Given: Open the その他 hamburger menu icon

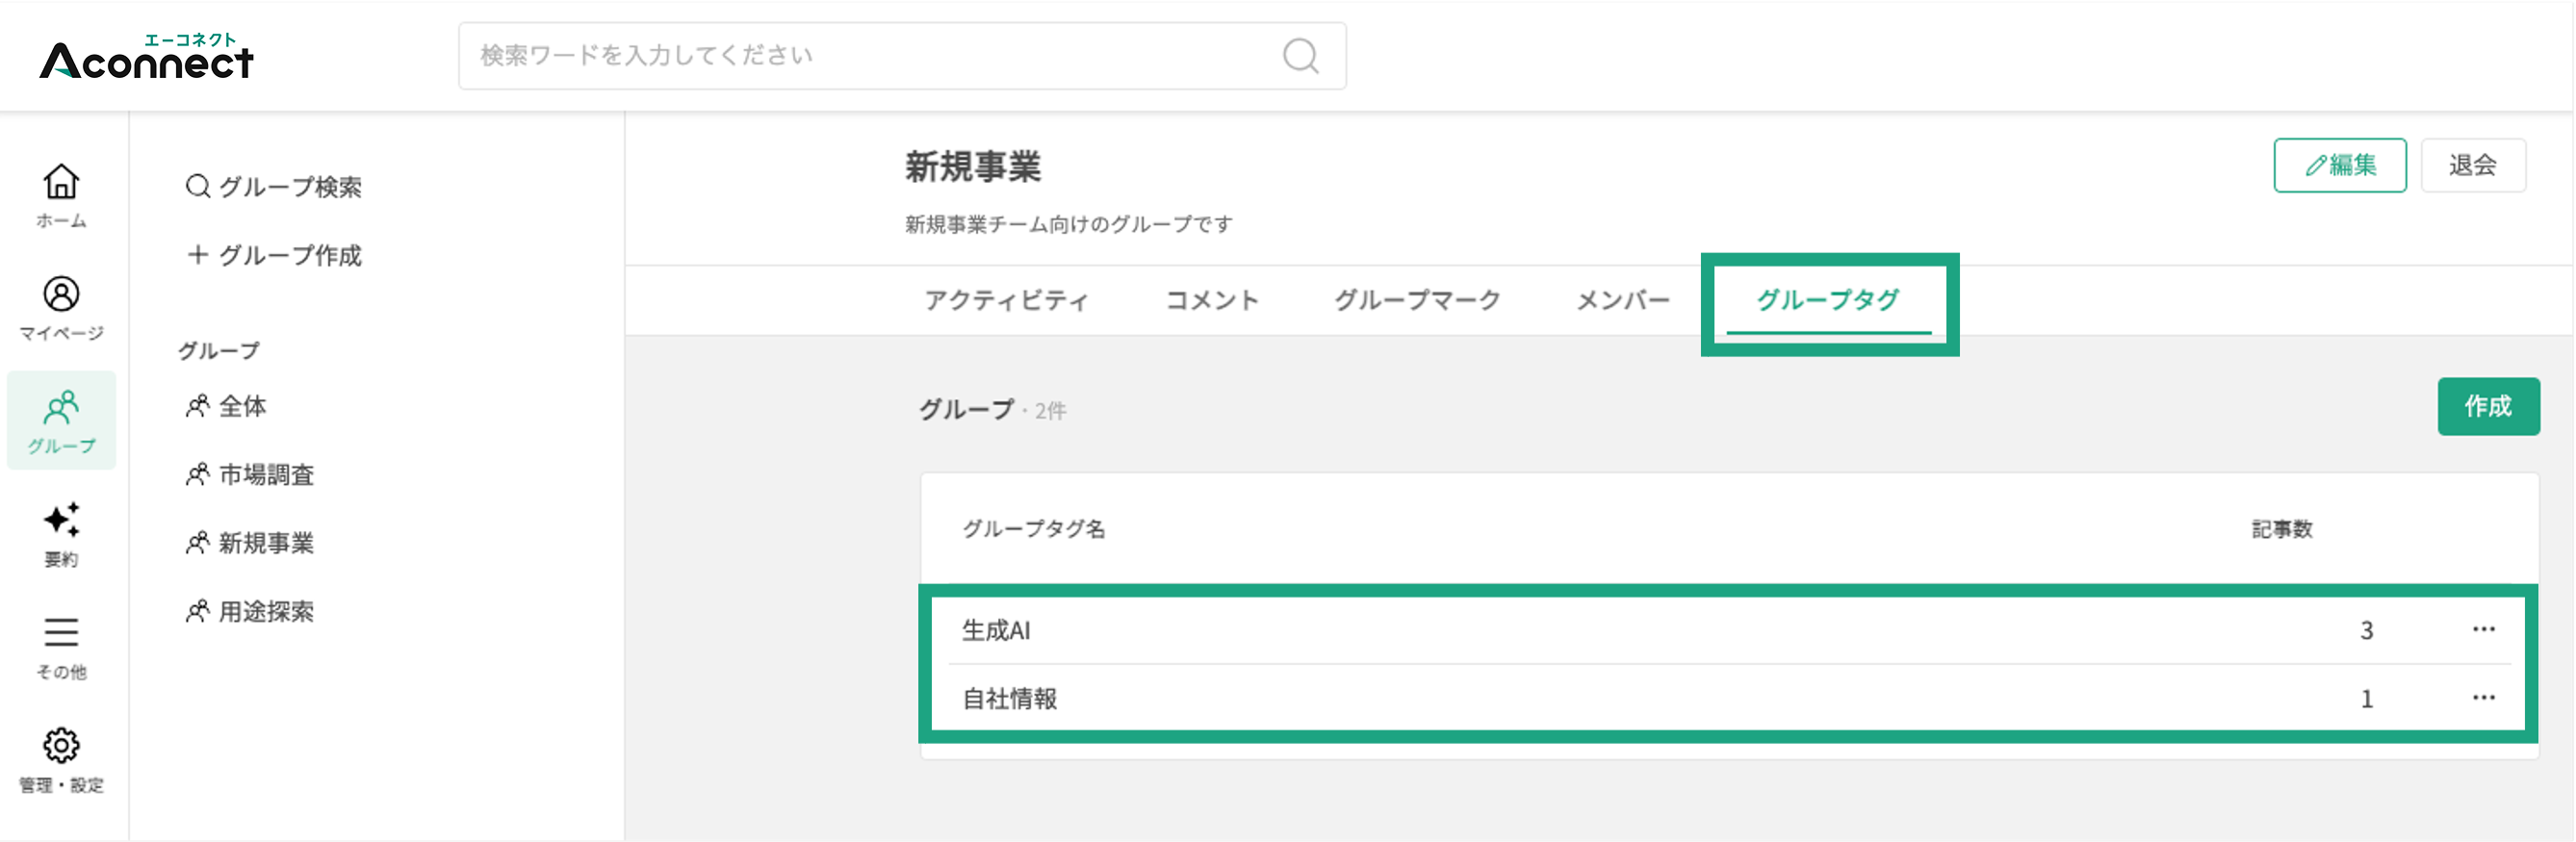Looking at the screenshot, I should tap(61, 632).
